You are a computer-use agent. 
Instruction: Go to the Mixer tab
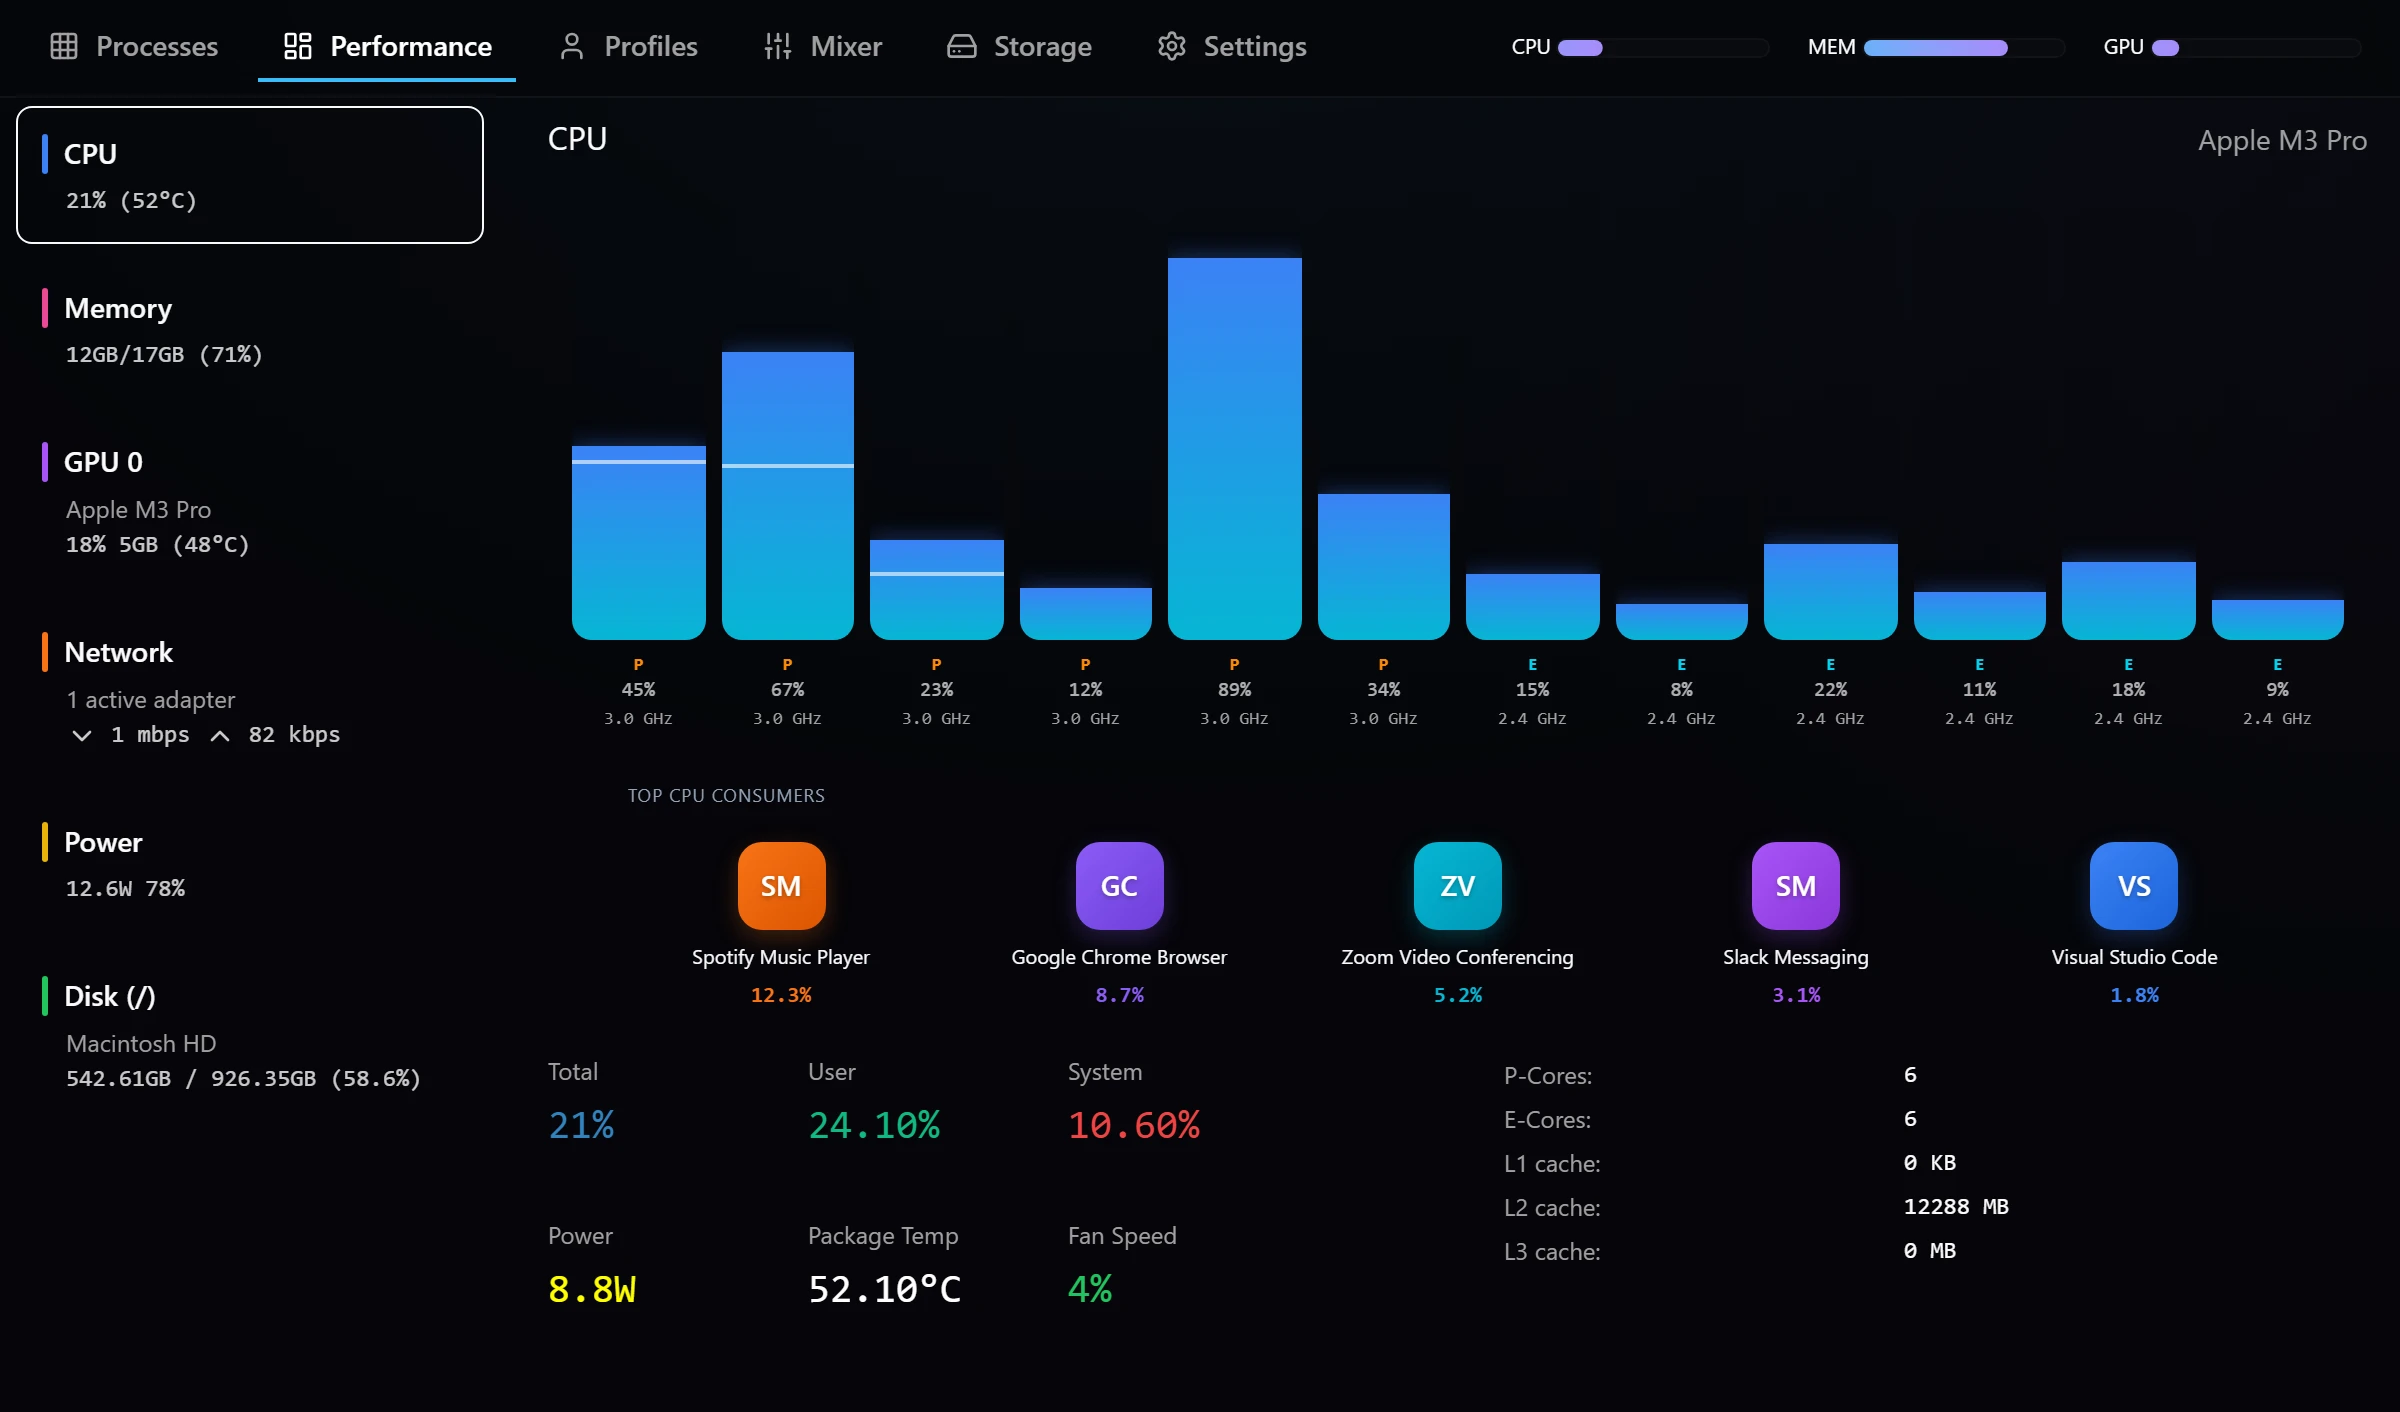[823, 46]
